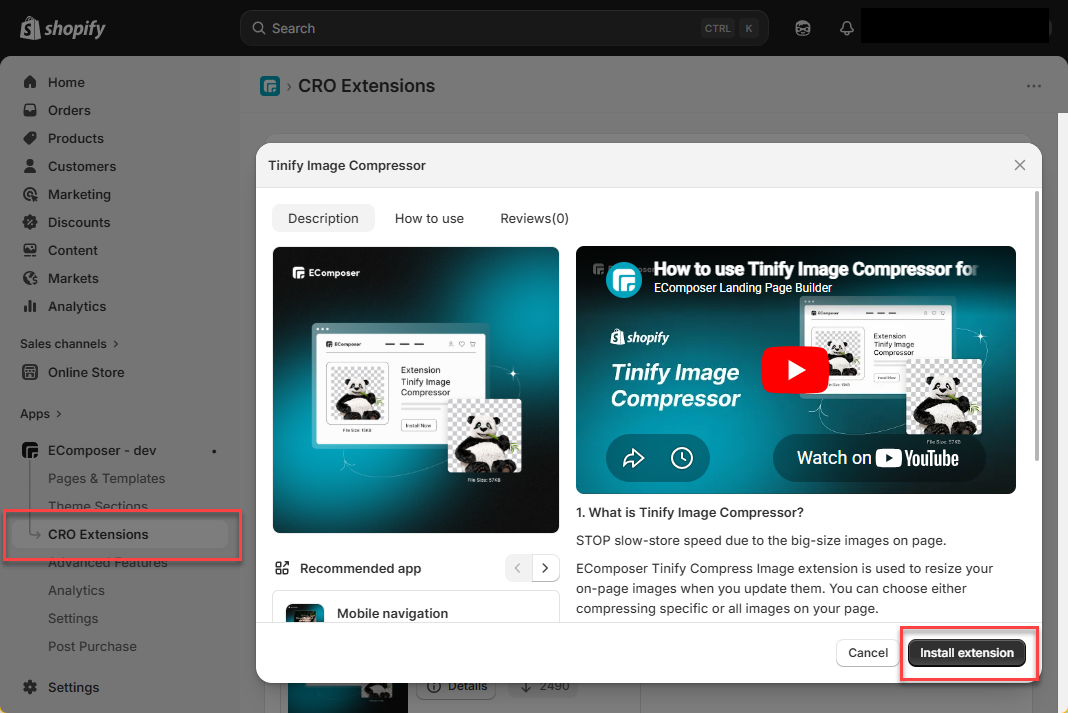The width and height of the screenshot is (1068, 713).
Task: Click the CRO Extensions page title
Action: [x=366, y=86]
